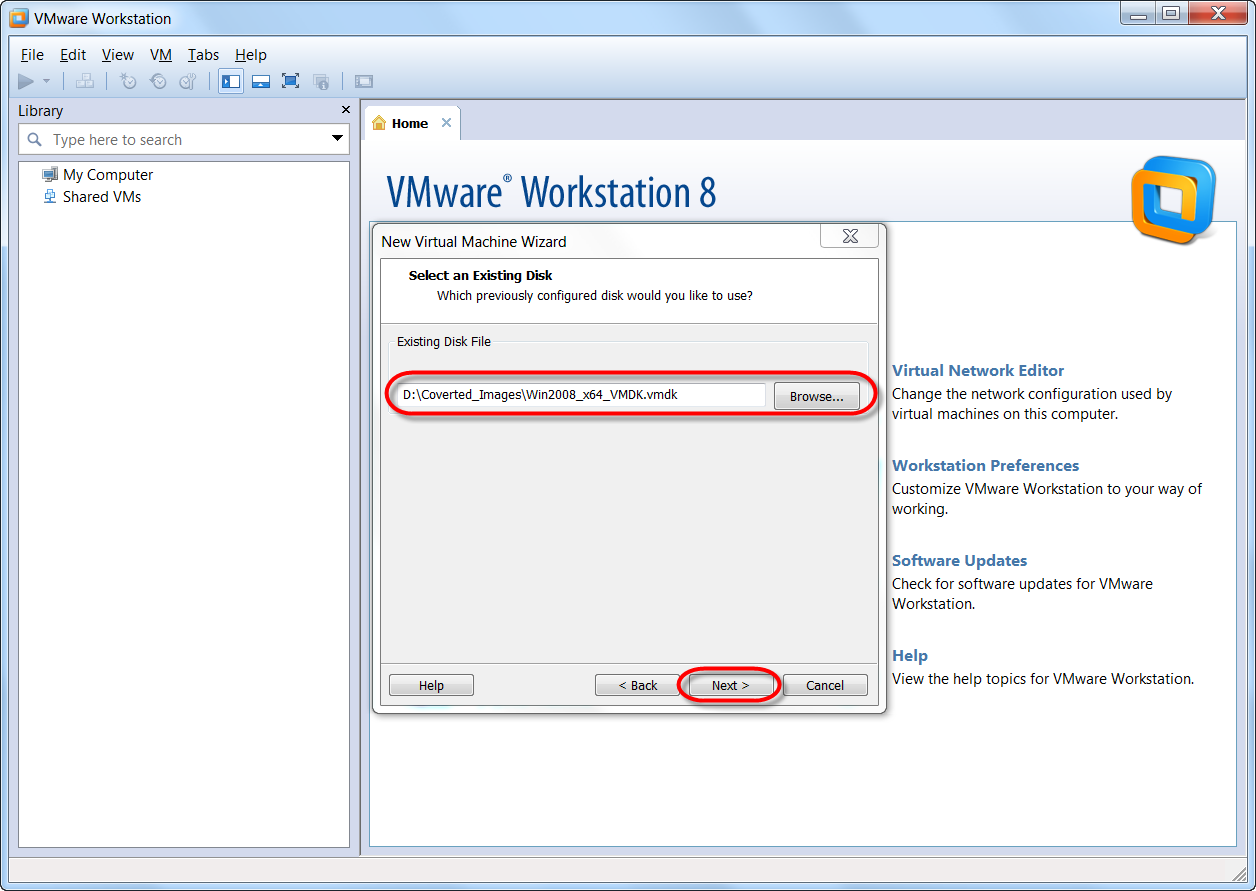Click the 'VMware Workstation 8' heading
1256x891 pixels.
tap(551, 191)
